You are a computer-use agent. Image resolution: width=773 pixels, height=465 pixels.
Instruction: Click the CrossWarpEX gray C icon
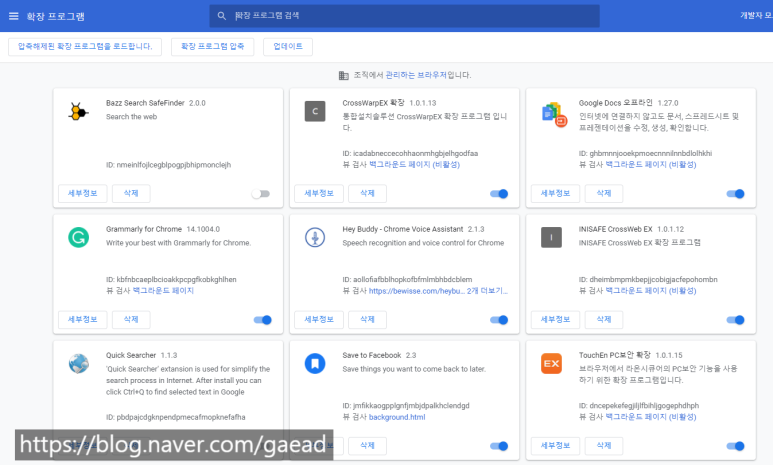[315, 111]
